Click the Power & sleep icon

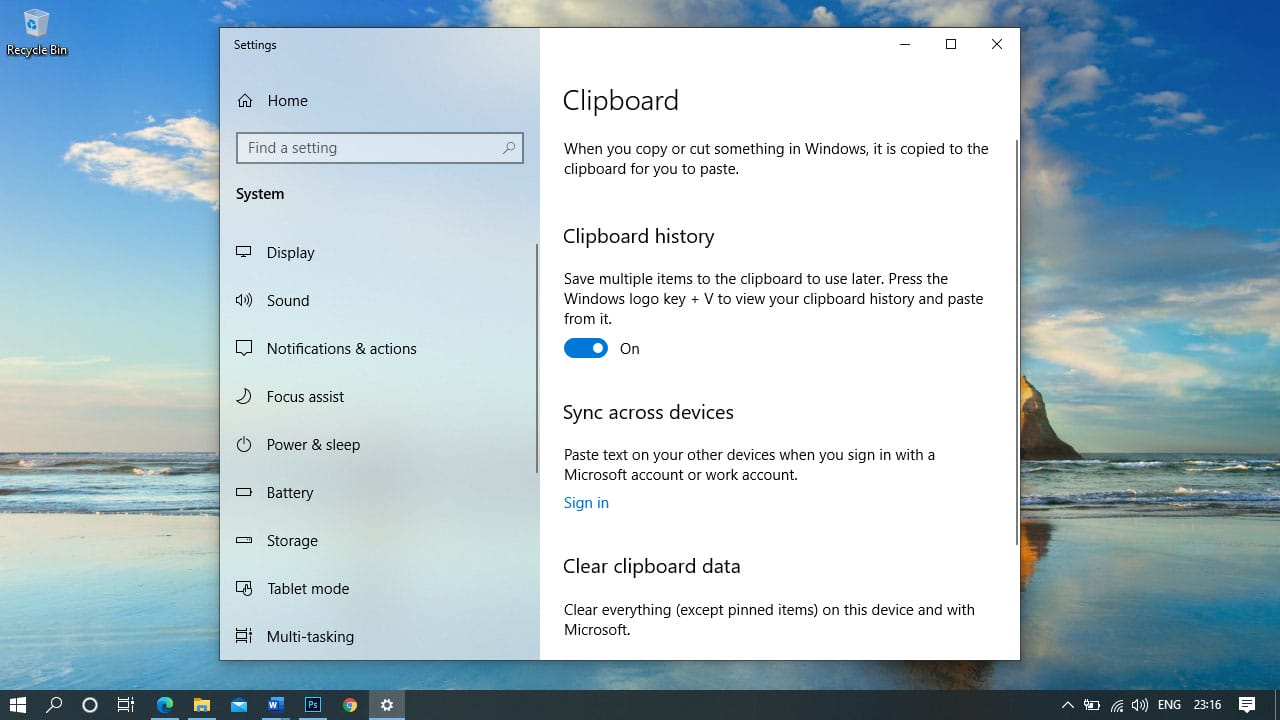coord(244,444)
